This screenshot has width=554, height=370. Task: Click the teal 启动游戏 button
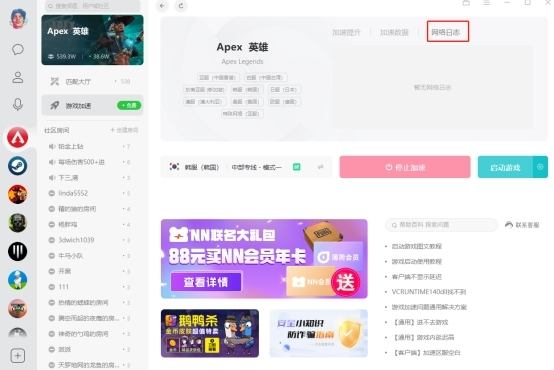coord(505,167)
